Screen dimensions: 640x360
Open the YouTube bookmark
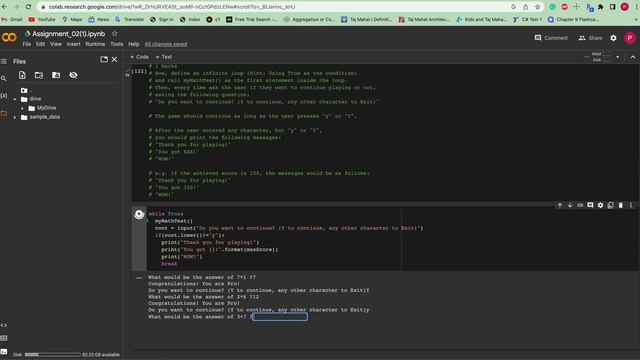[42, 19]
